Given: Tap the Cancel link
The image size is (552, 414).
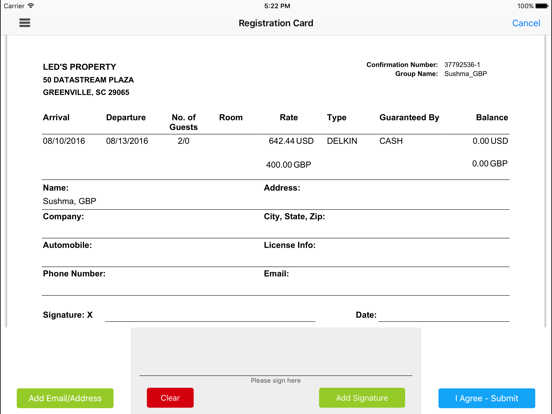Looking at the screenshot, I should point(526,23).
